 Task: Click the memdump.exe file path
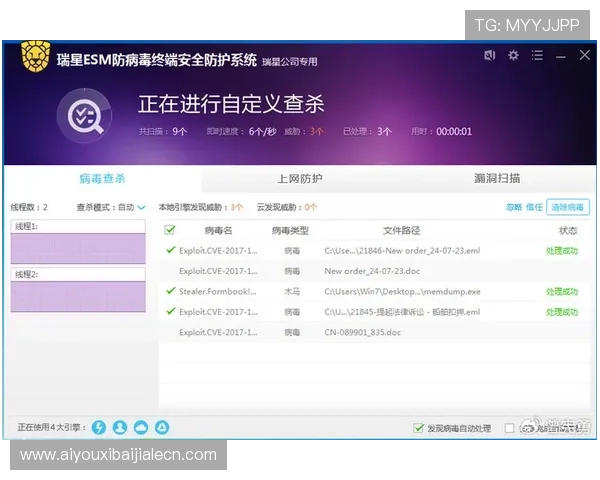tap(402, 292)
